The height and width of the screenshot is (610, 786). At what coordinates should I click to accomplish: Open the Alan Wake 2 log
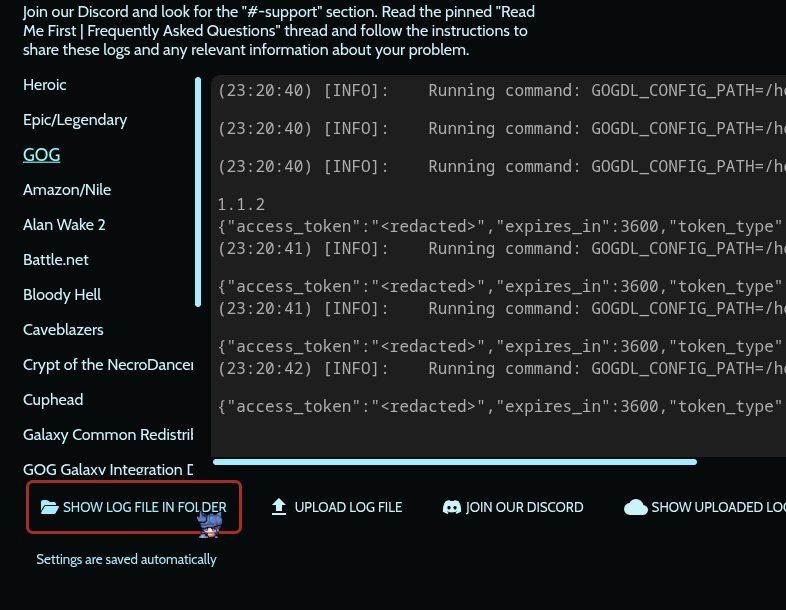(64, 225)
